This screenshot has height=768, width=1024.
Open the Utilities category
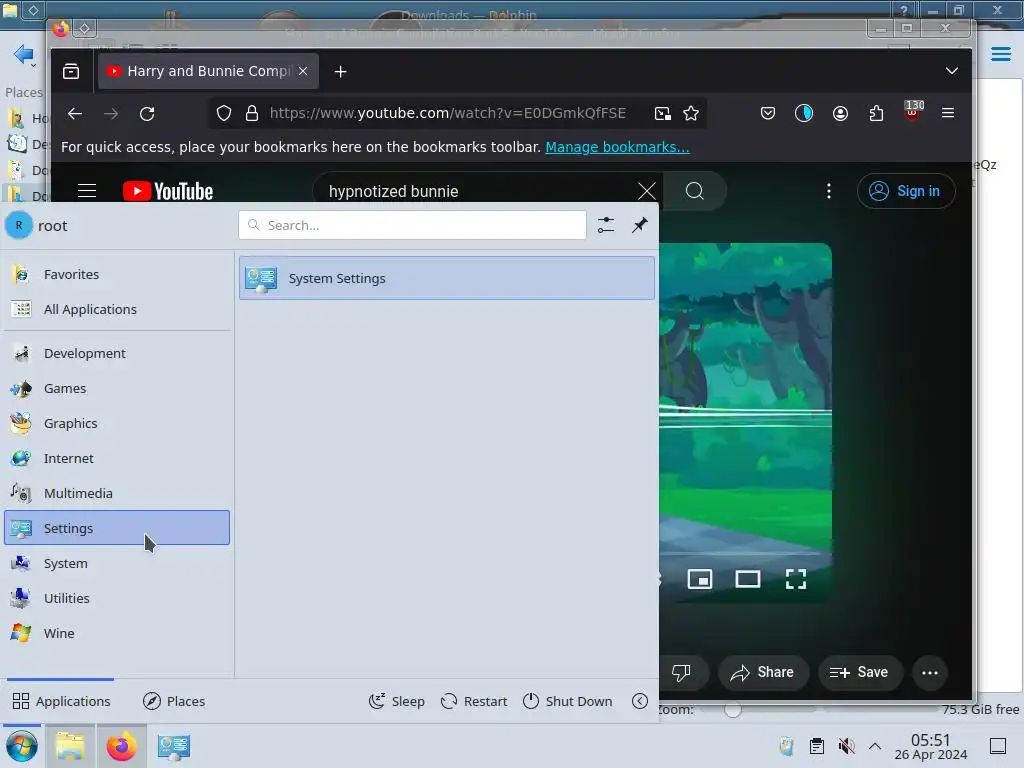118,598
